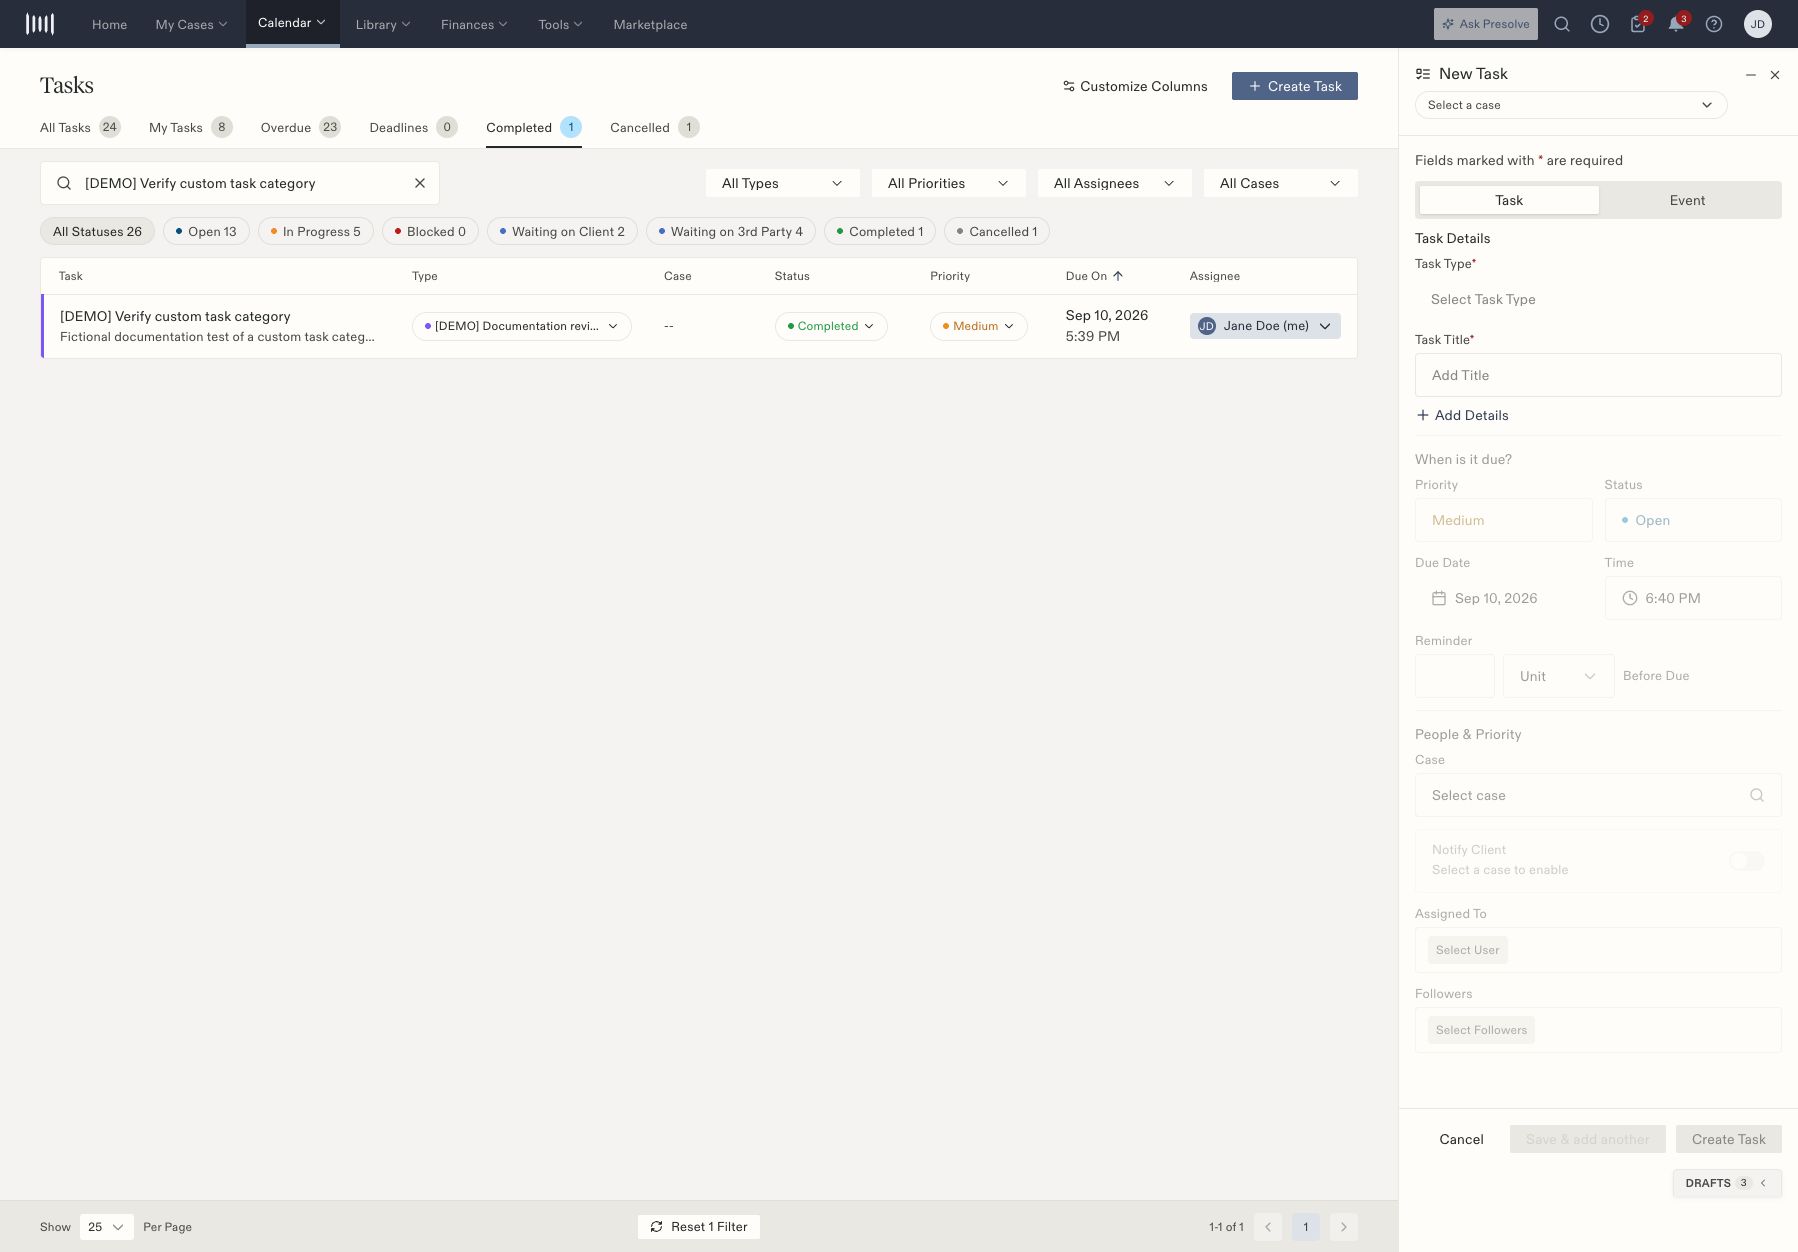Expand Select a case dropdown

tap(1571, 105)
